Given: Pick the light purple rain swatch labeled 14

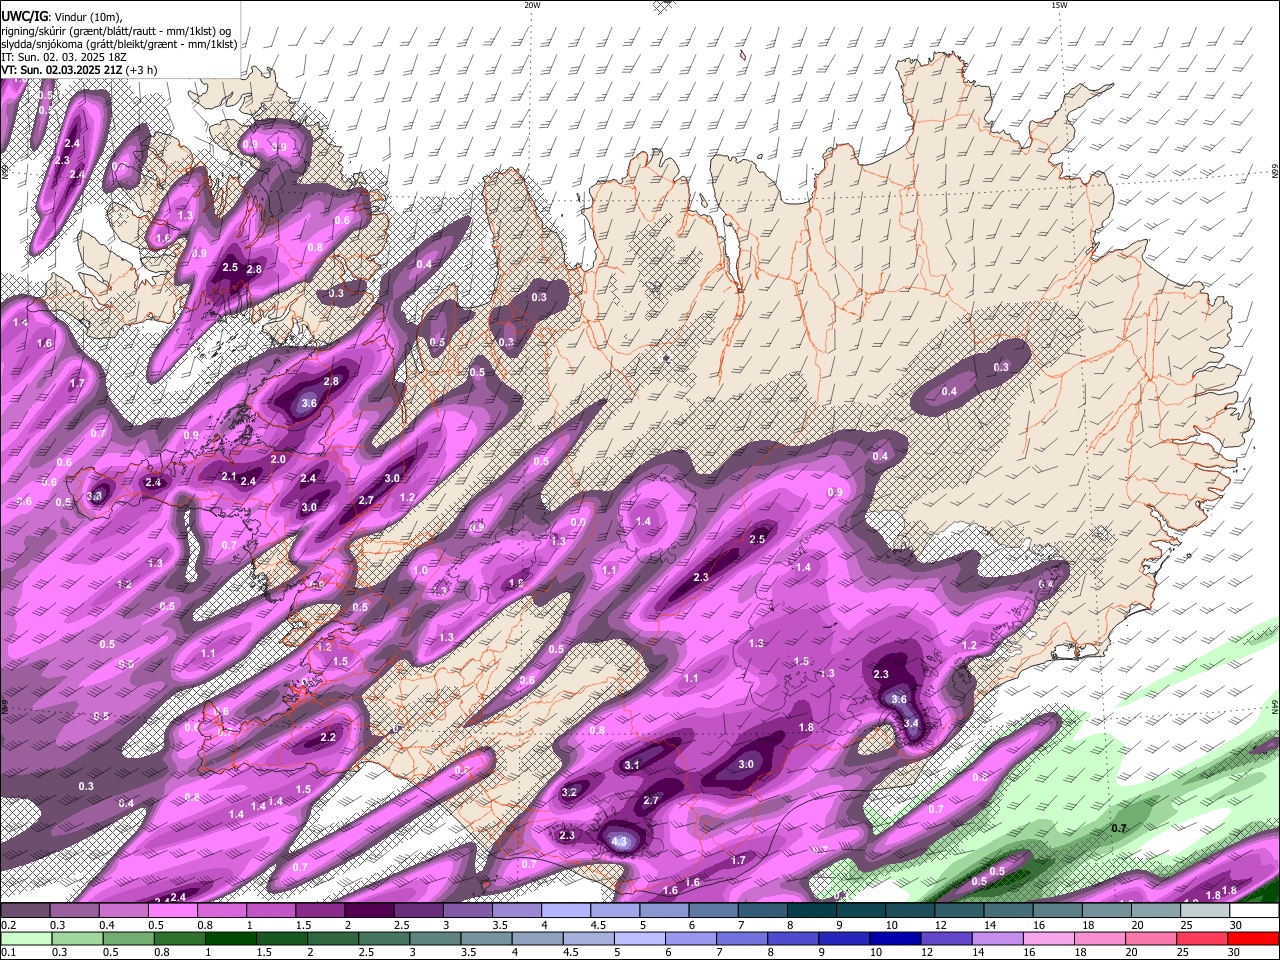Looking at the screenshot, I should pos(998,938).
